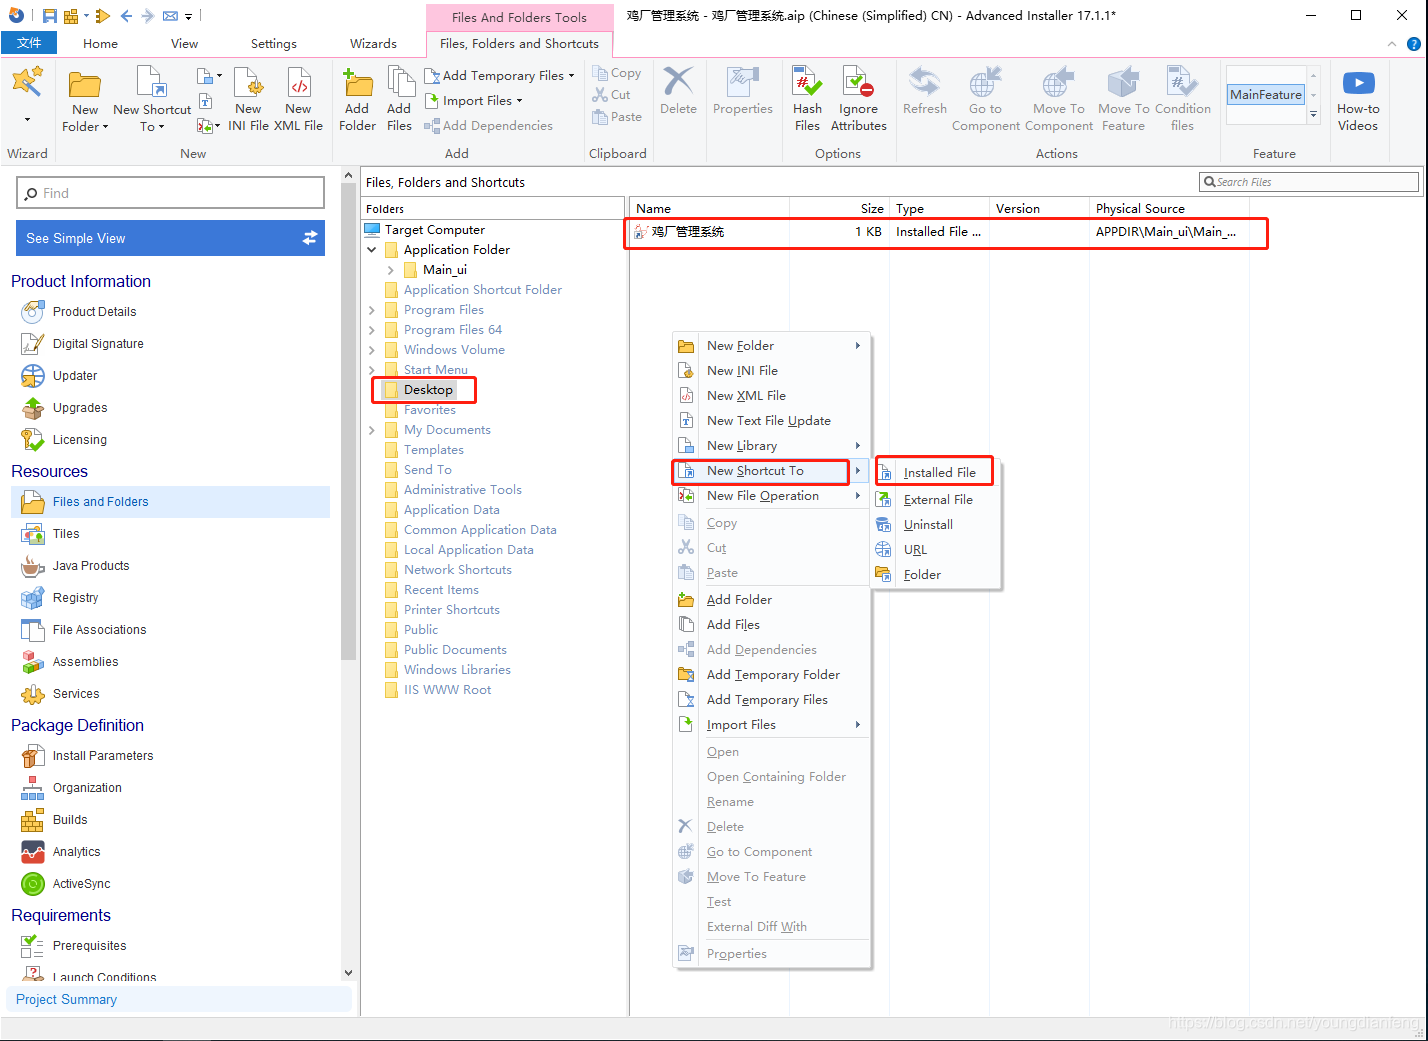
Task: Open the Analytics page
Action: pos(76,852)
